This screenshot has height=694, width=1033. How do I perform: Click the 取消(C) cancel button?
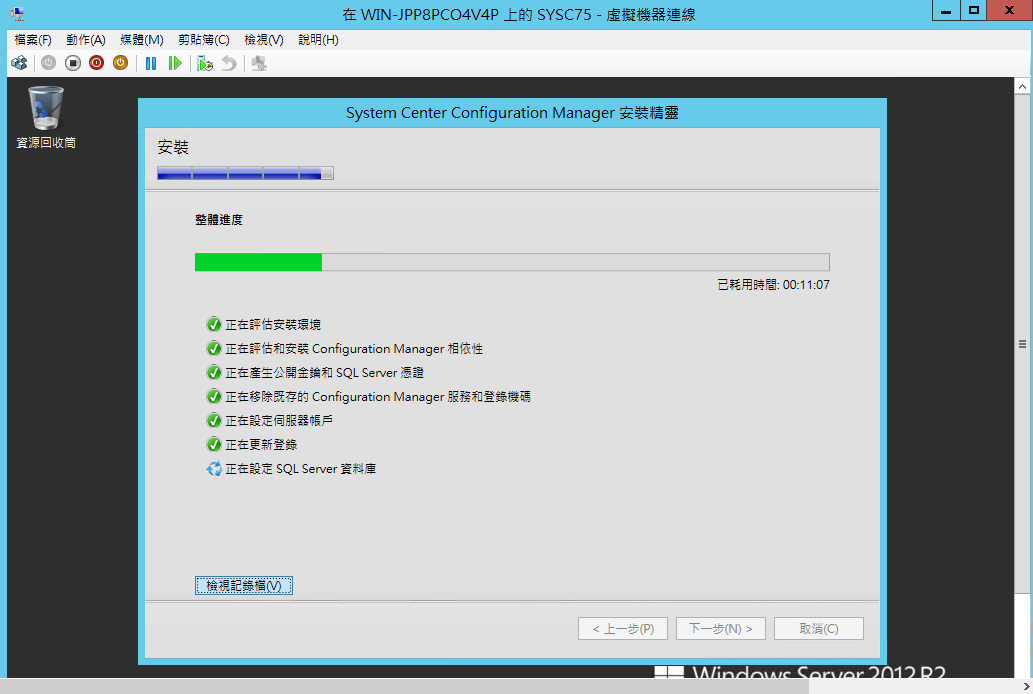click(x=819, y=629)
